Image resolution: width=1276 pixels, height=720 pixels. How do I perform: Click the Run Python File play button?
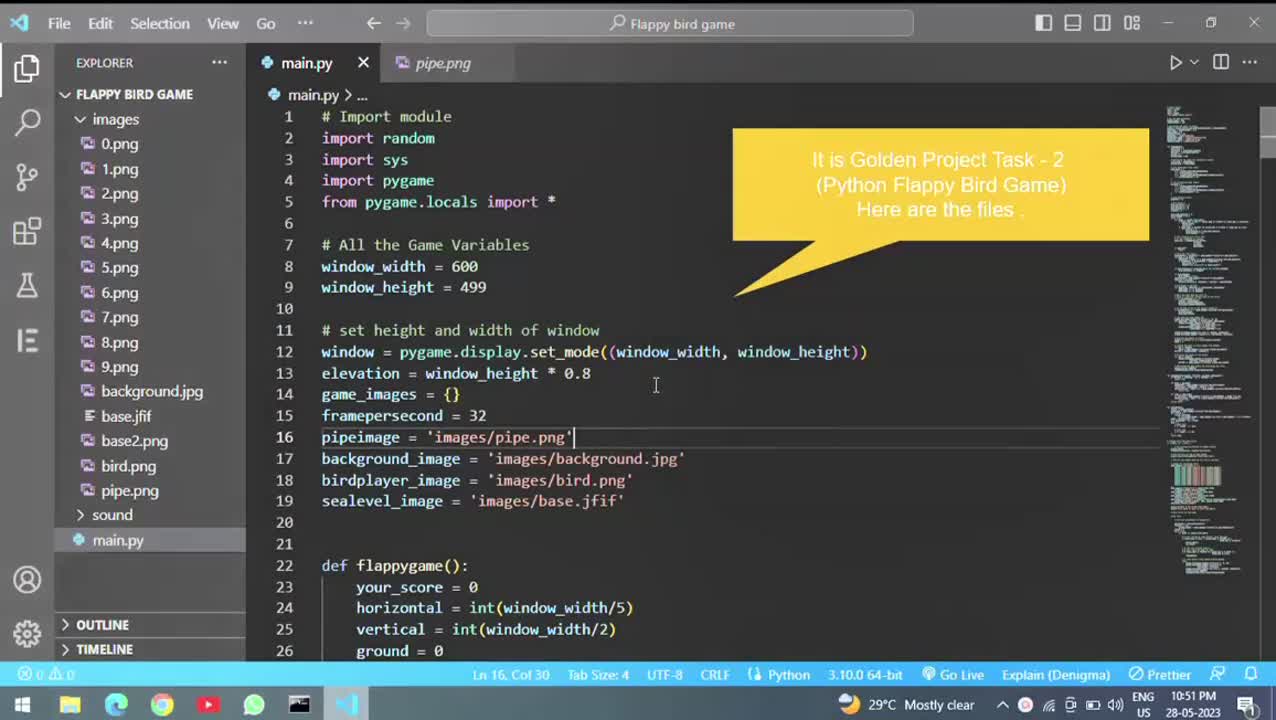click(x=1176, y=63)
